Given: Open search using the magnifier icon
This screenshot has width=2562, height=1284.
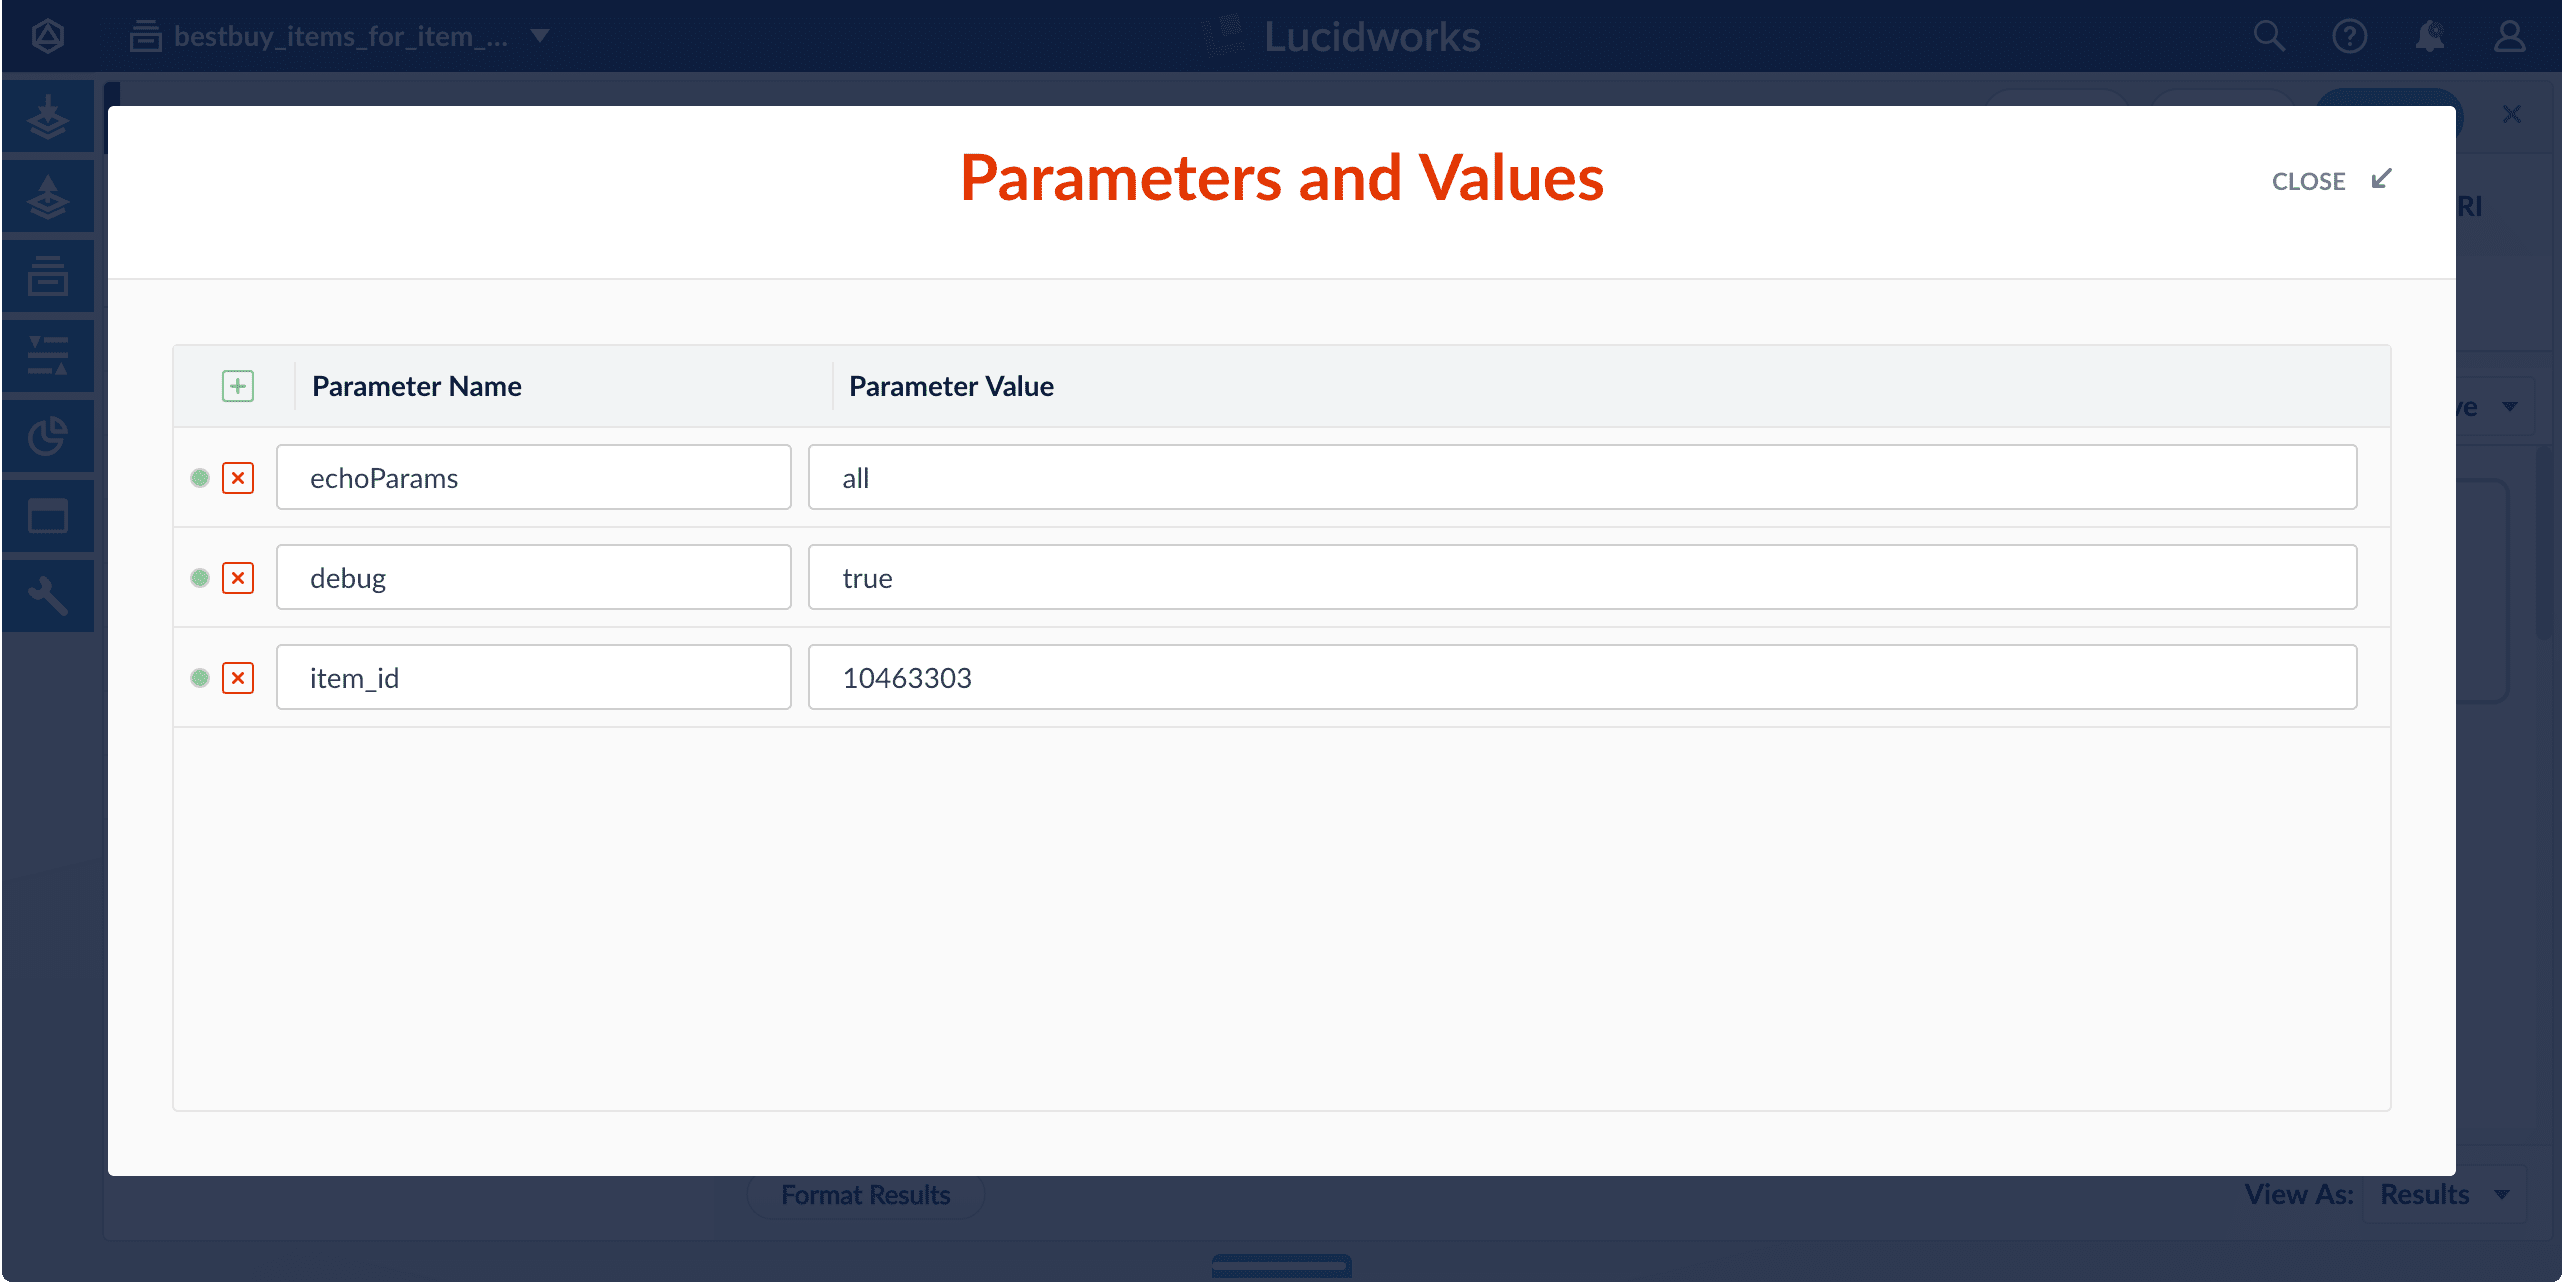Looking at the screenshot, I should (x=2268, y=36).
